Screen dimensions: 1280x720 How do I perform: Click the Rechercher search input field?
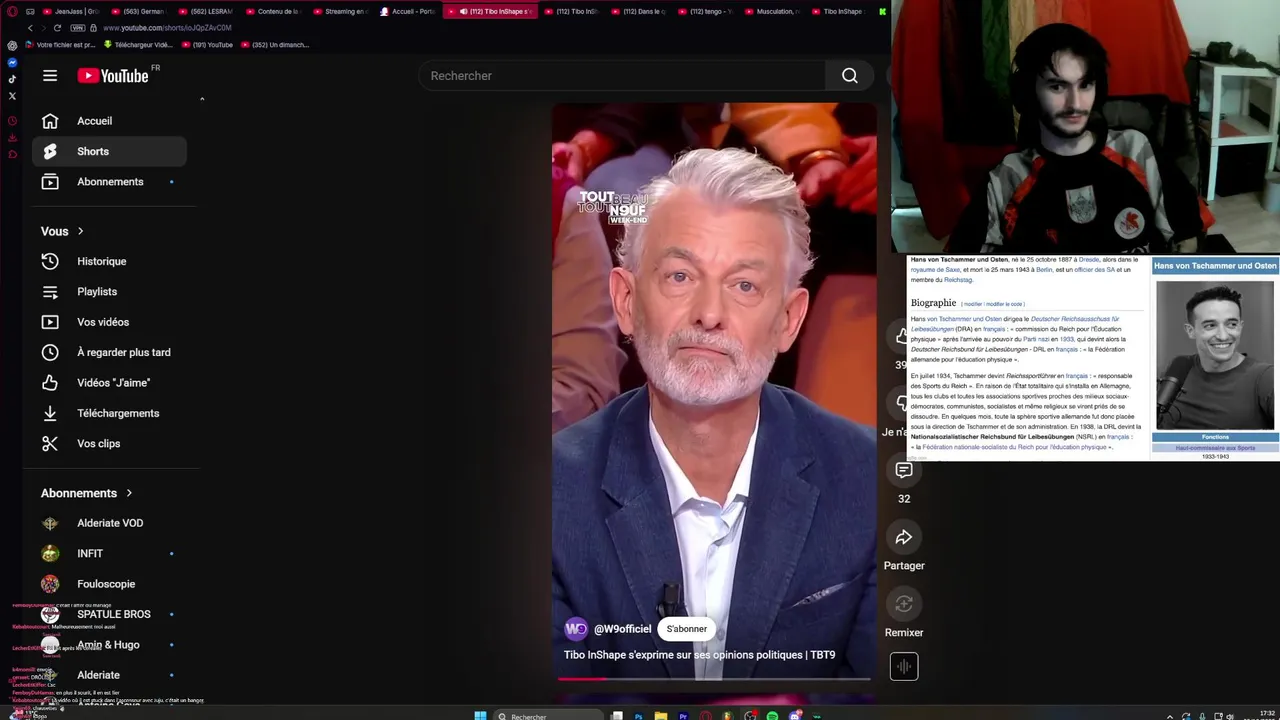pos(623,76)
